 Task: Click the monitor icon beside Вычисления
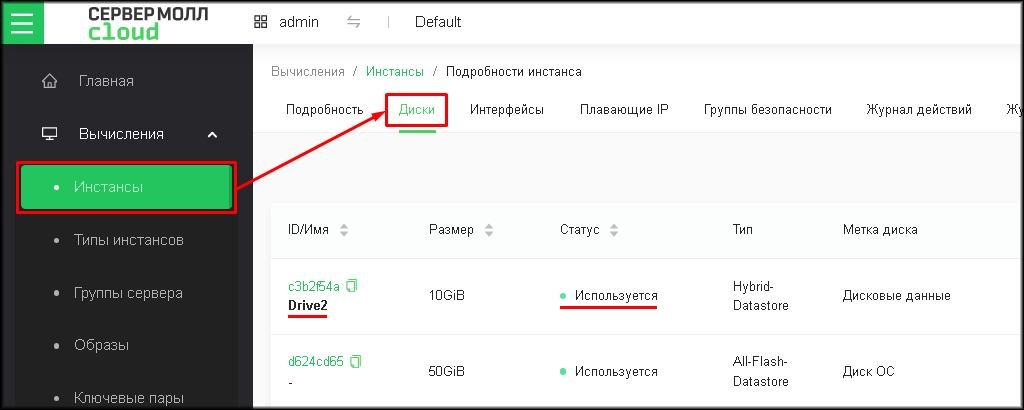49,134
